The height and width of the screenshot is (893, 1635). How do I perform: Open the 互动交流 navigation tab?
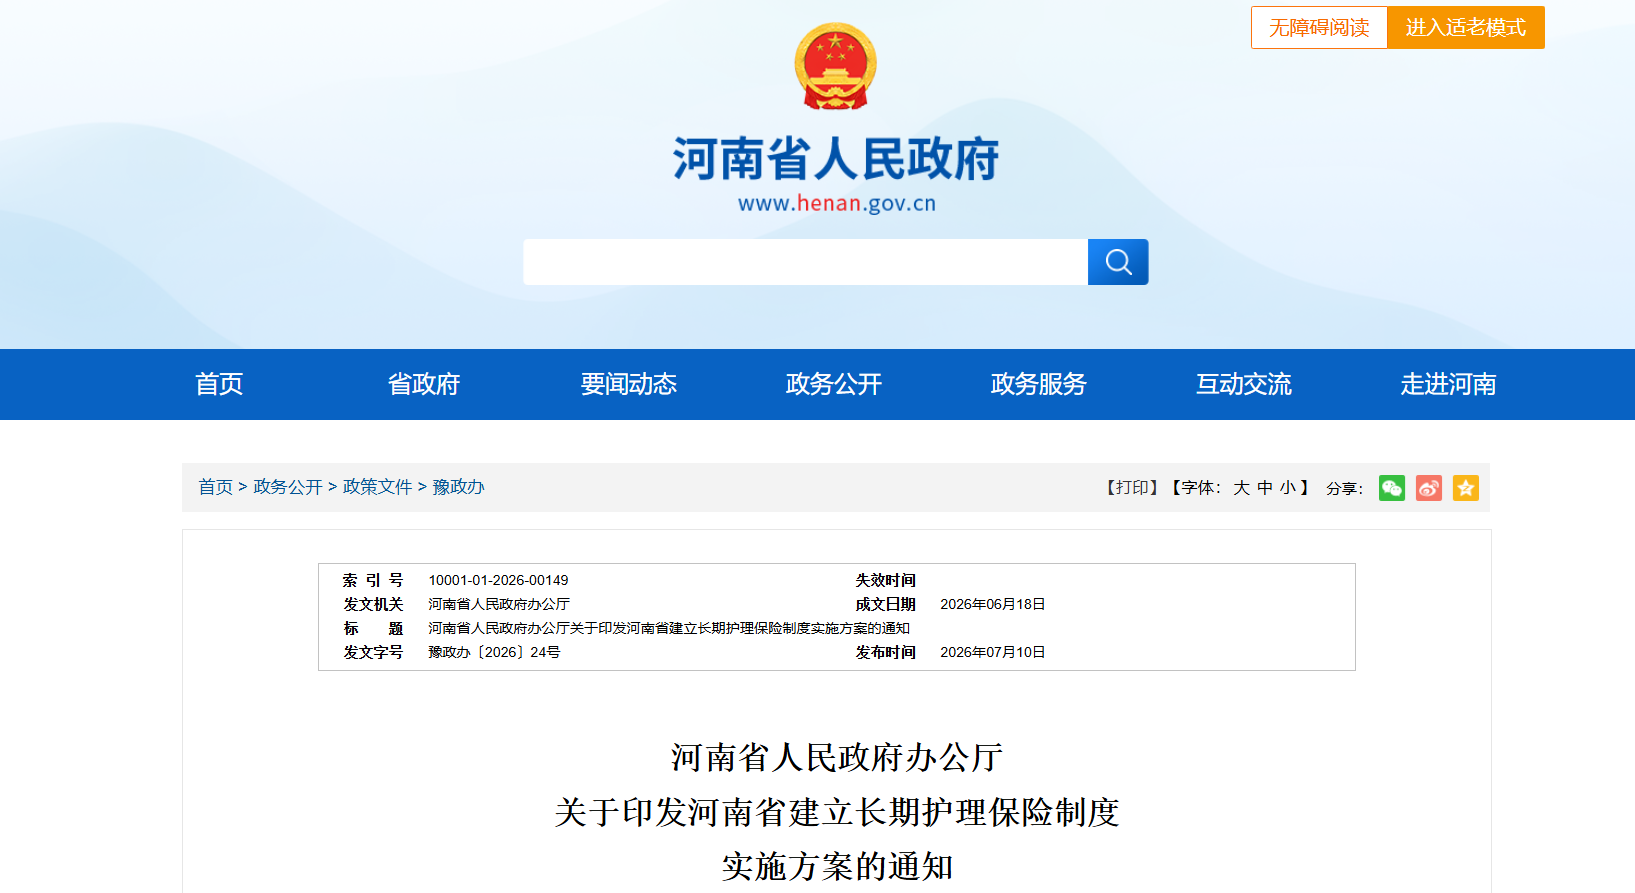(1244, 384)
